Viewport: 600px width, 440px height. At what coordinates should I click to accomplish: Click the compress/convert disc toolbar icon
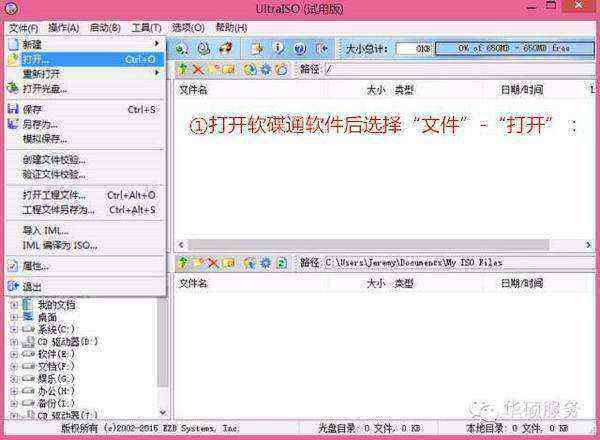tap(204, 49)
